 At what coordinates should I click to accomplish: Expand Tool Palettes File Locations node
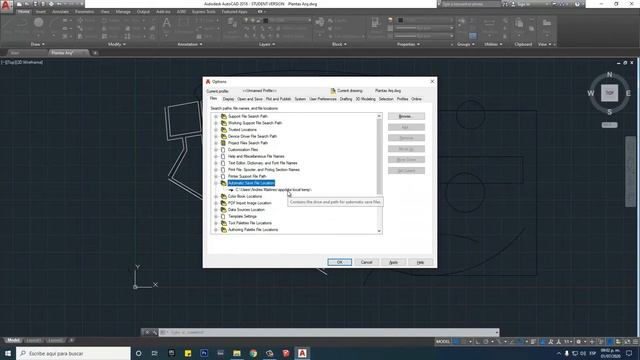(x=216, y=223)
